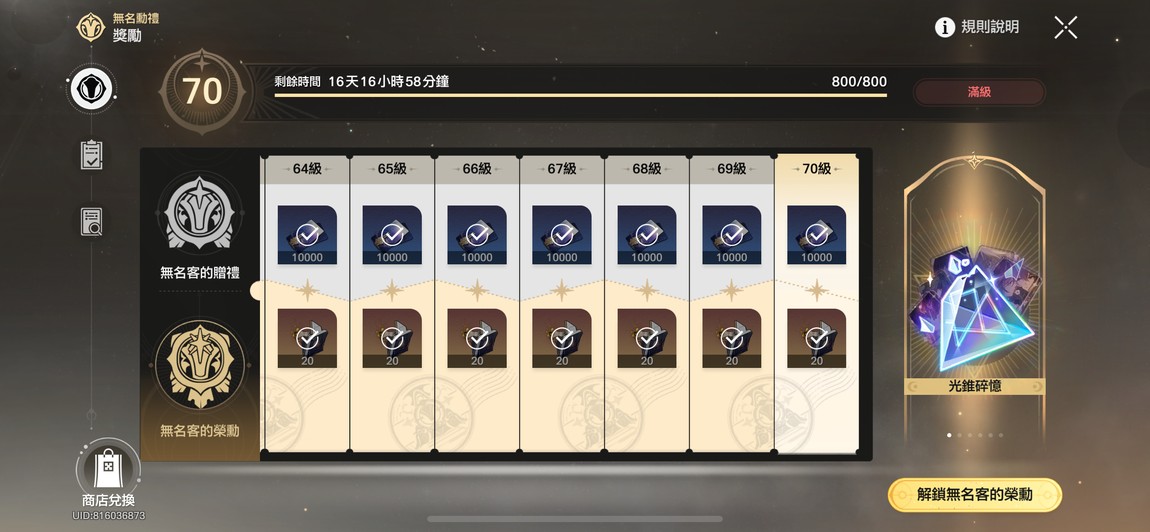Click the 800/800 experience progress bar
The image size is (1150, 532).
tap(580, 95)
